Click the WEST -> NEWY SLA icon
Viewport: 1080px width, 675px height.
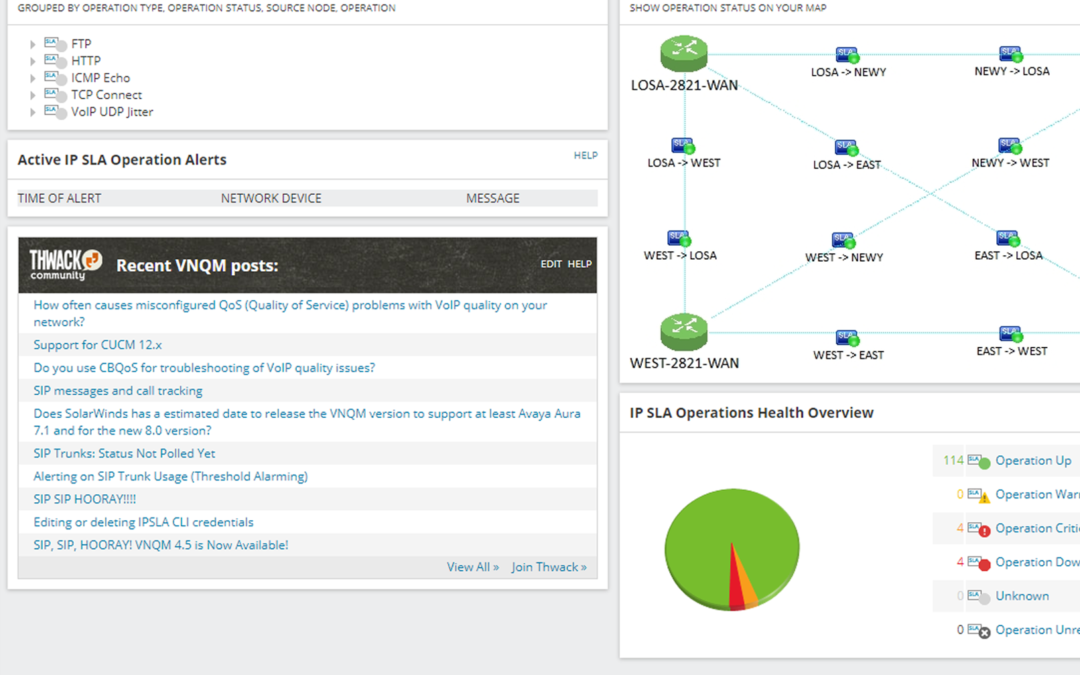tap(844, 241)
